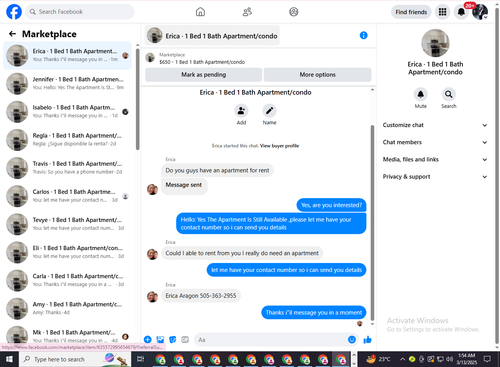Screen dimensions: 500x367
Task: Click the Facebook logo icon
Action: pyautogui.click(x=14, y=12)
